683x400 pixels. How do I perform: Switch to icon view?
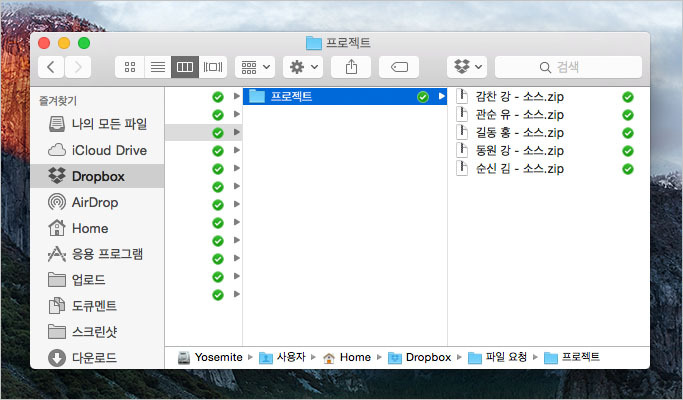(130, 67)
